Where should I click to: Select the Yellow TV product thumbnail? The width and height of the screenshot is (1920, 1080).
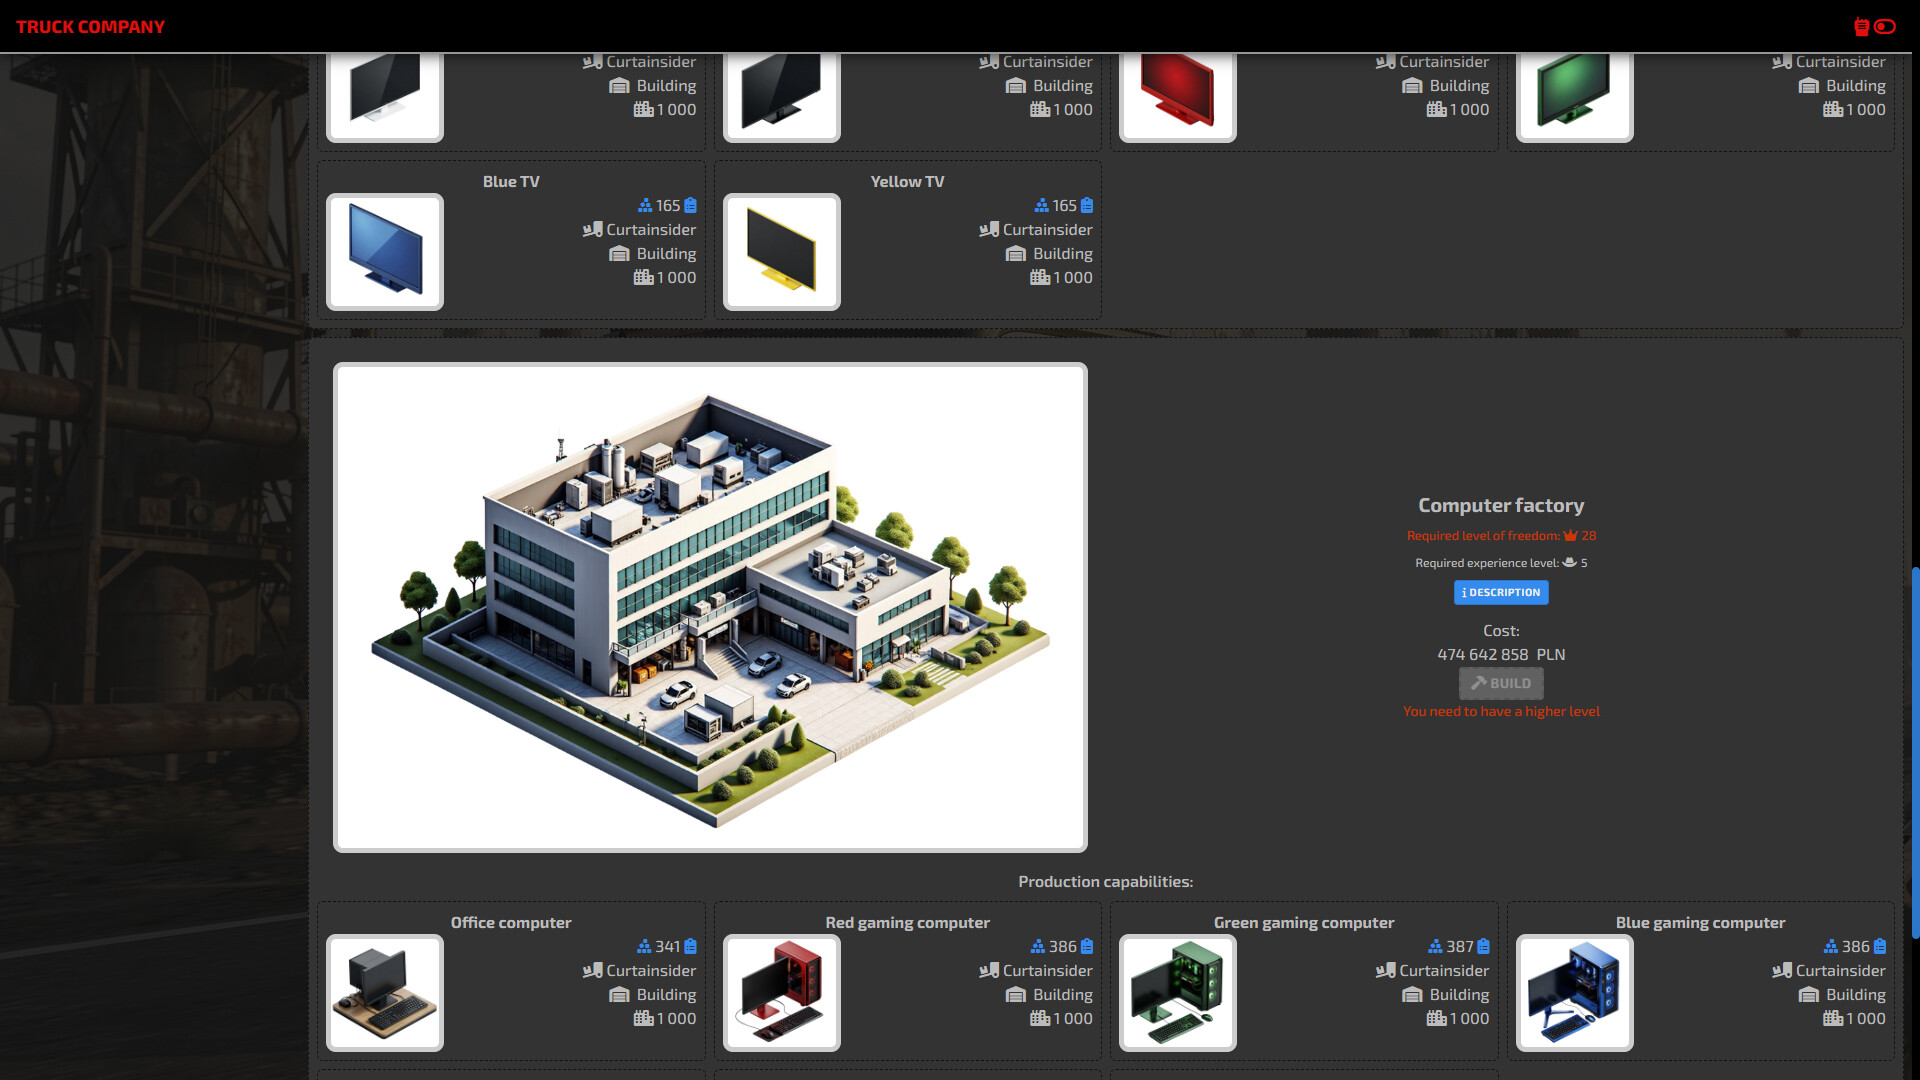(781, 252)
